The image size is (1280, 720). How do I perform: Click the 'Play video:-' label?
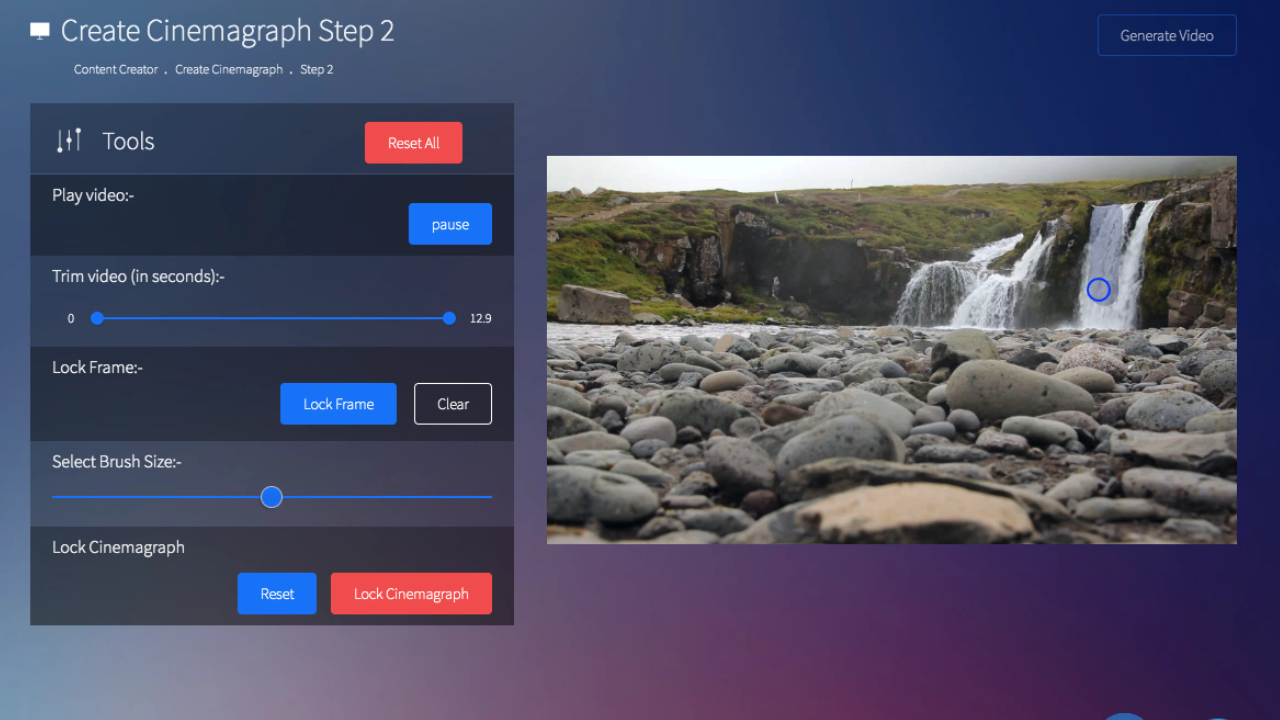93,195
